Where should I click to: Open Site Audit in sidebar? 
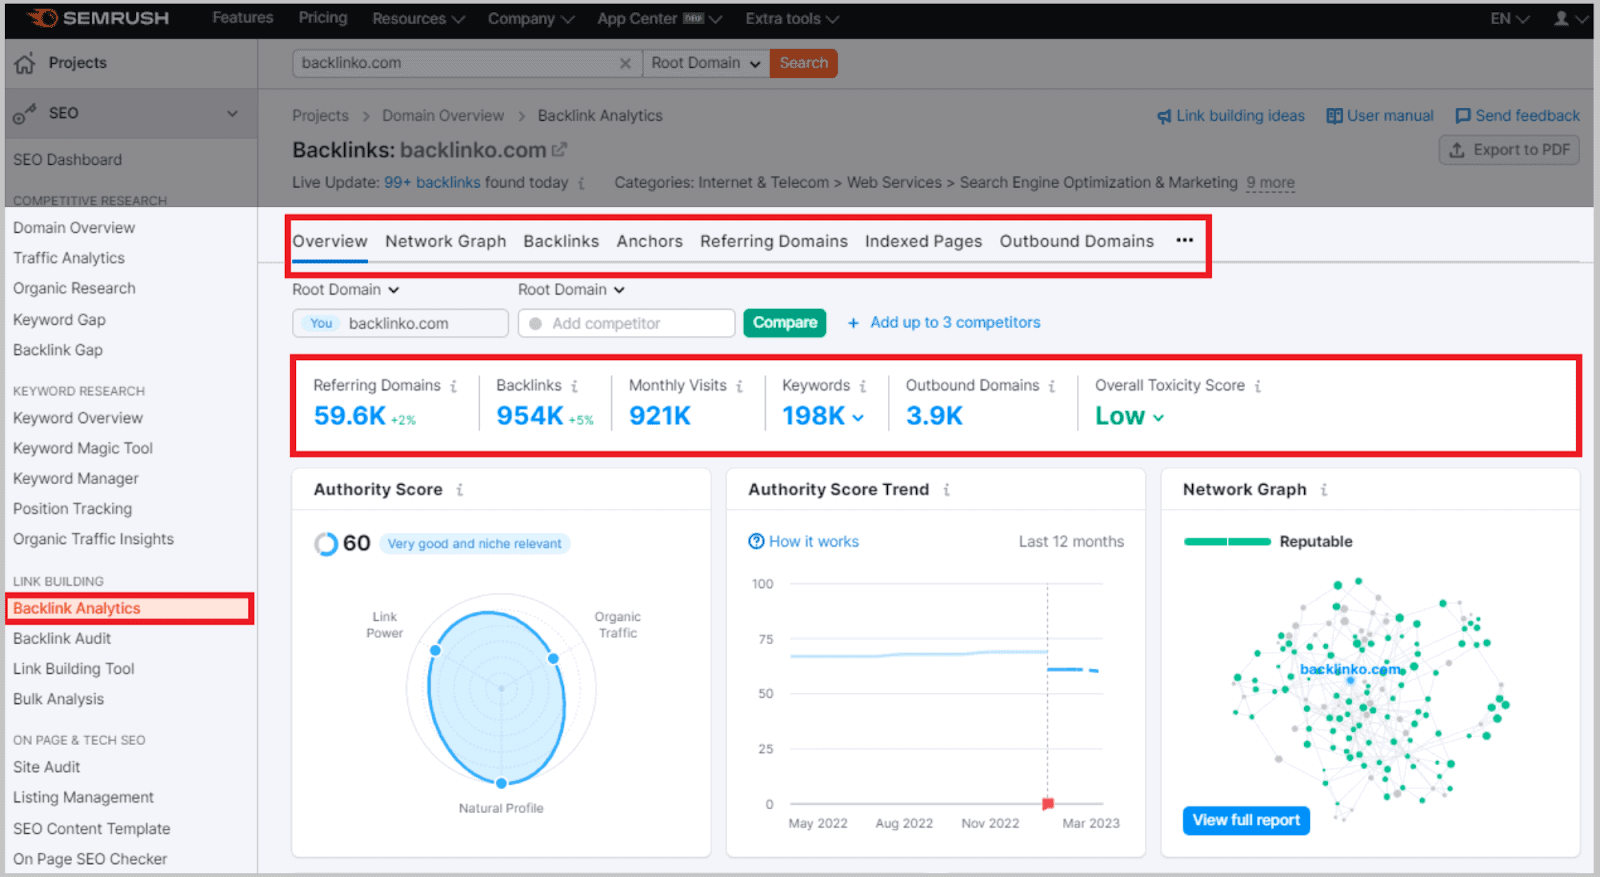click(47, 768)
